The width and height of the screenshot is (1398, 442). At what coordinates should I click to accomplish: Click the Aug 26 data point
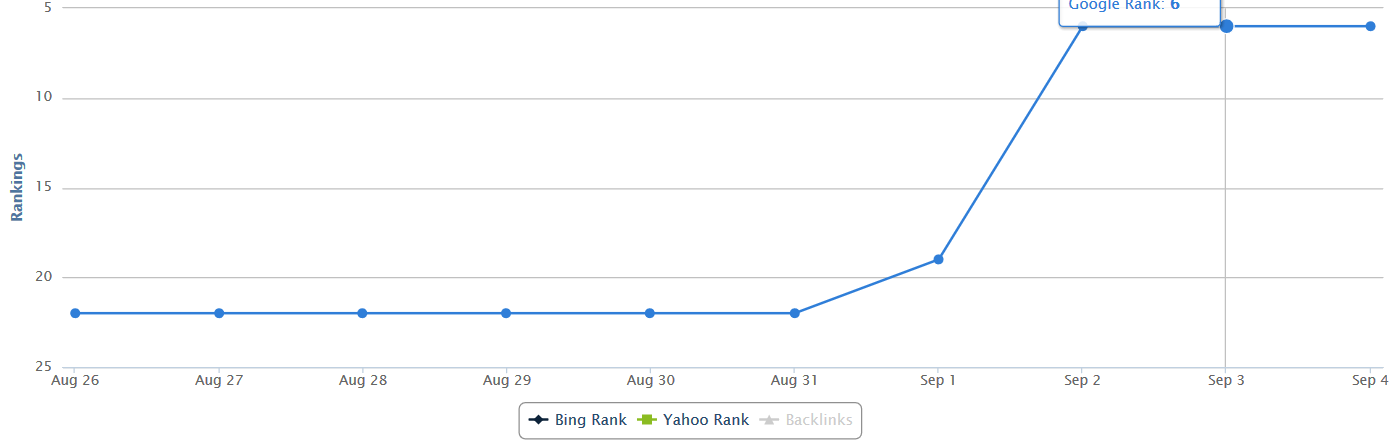point(75,313)
